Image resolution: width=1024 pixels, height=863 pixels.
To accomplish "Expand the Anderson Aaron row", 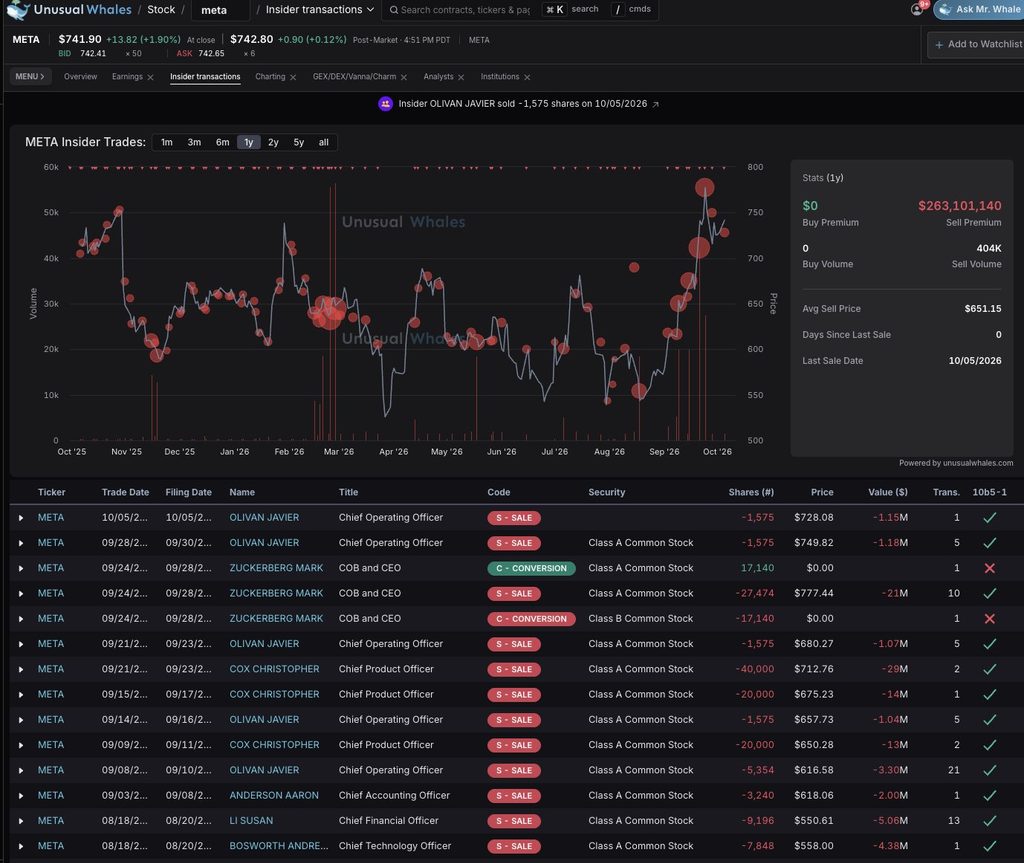I will (21, 796).
